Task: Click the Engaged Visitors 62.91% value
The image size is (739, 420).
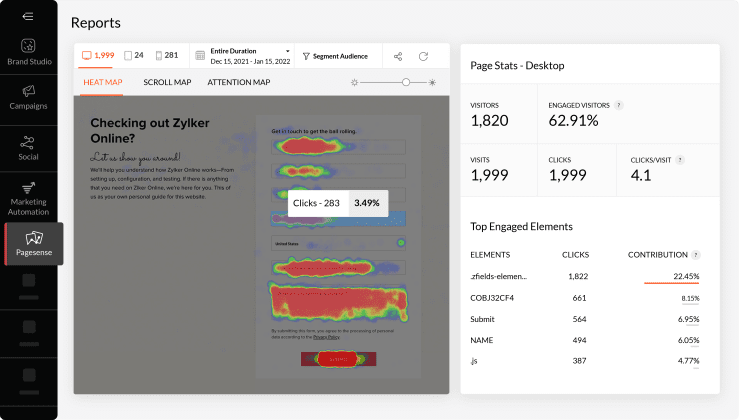Action: coord(573,121)
